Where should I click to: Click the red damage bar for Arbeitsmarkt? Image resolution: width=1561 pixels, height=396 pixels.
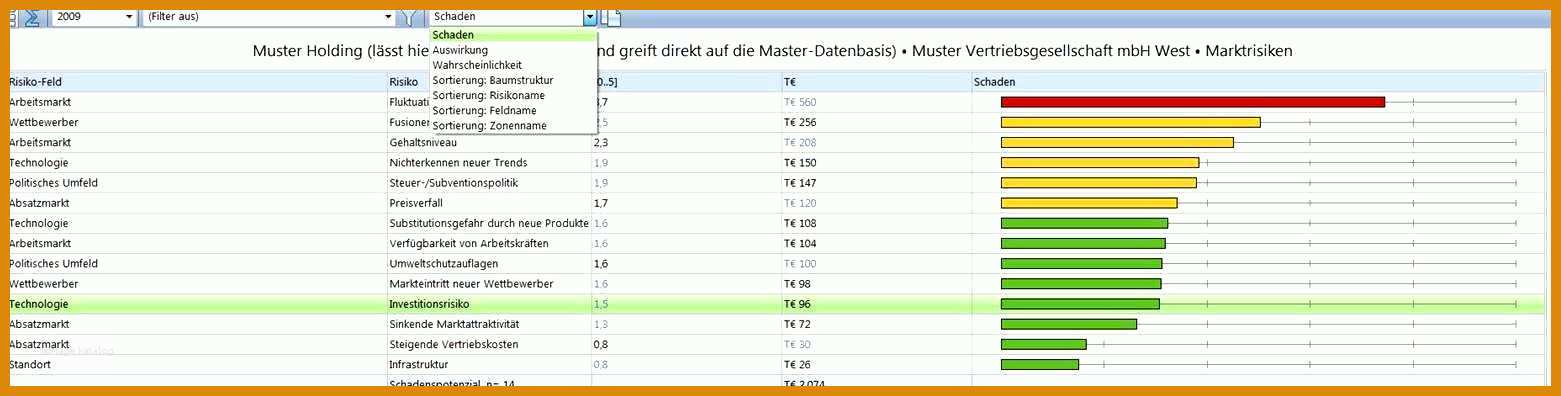[x=1193, y=102]
